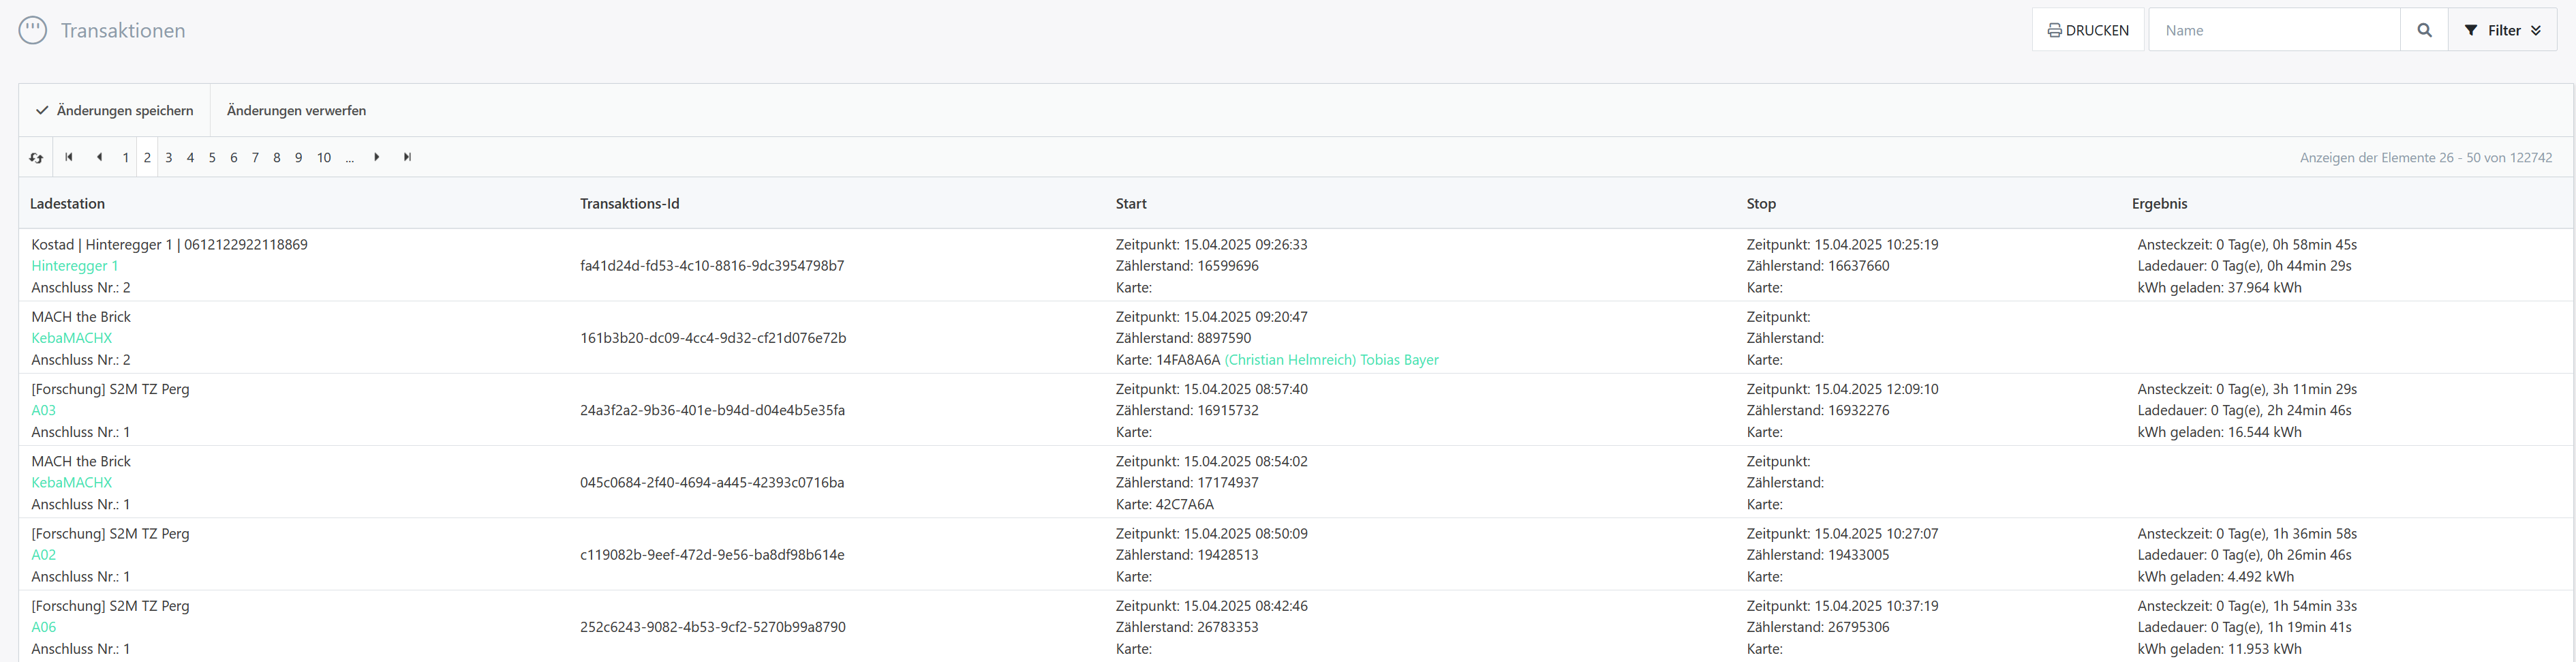Select transaction id c119082b-9eef-472d-9e56-ba8df98b614e

(712, 554)
